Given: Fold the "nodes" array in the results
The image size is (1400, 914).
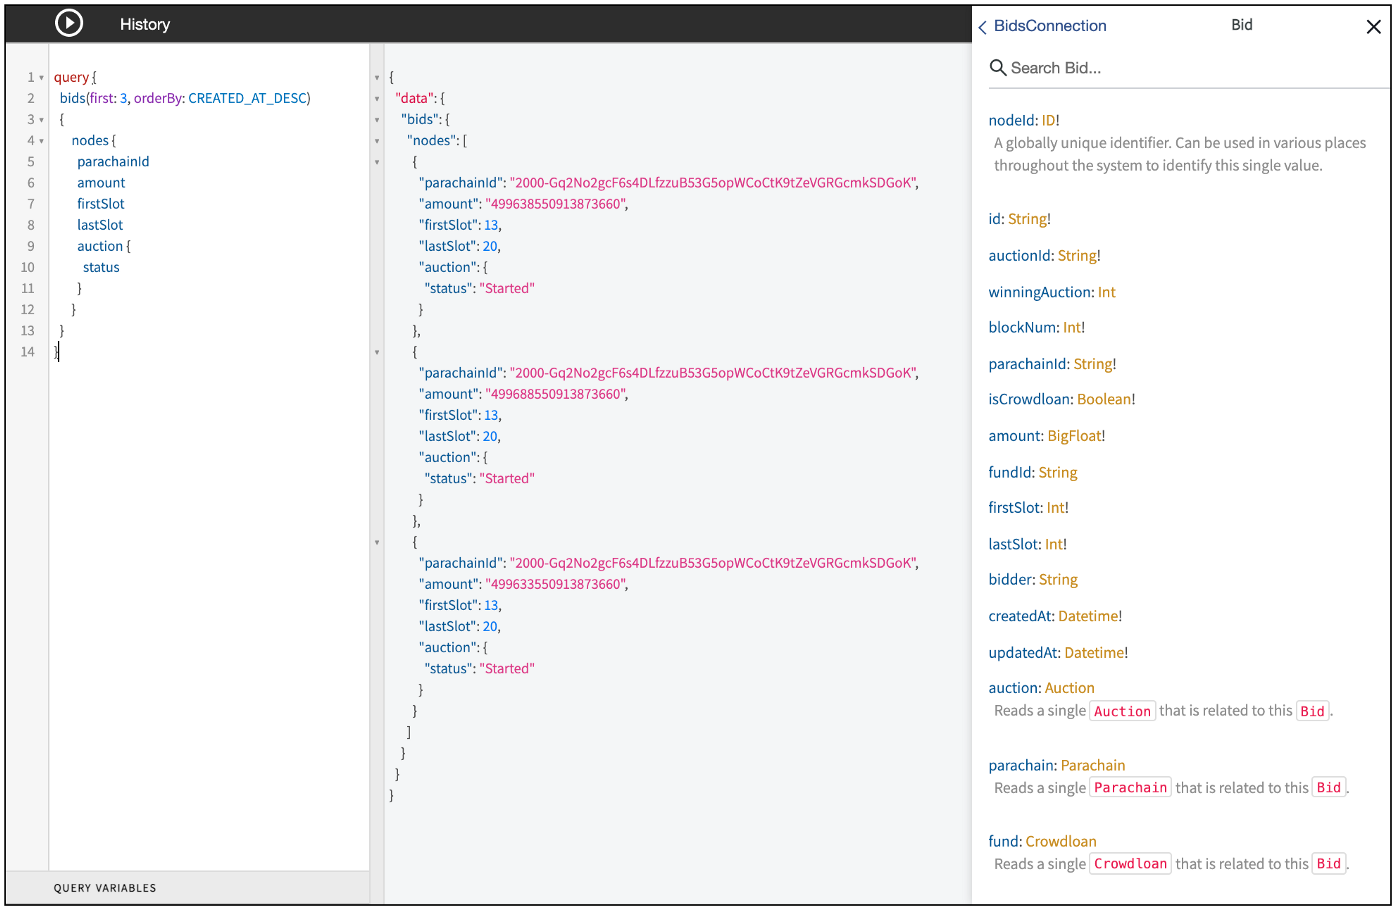Looking at the screenshot, I should pos(377,141).
